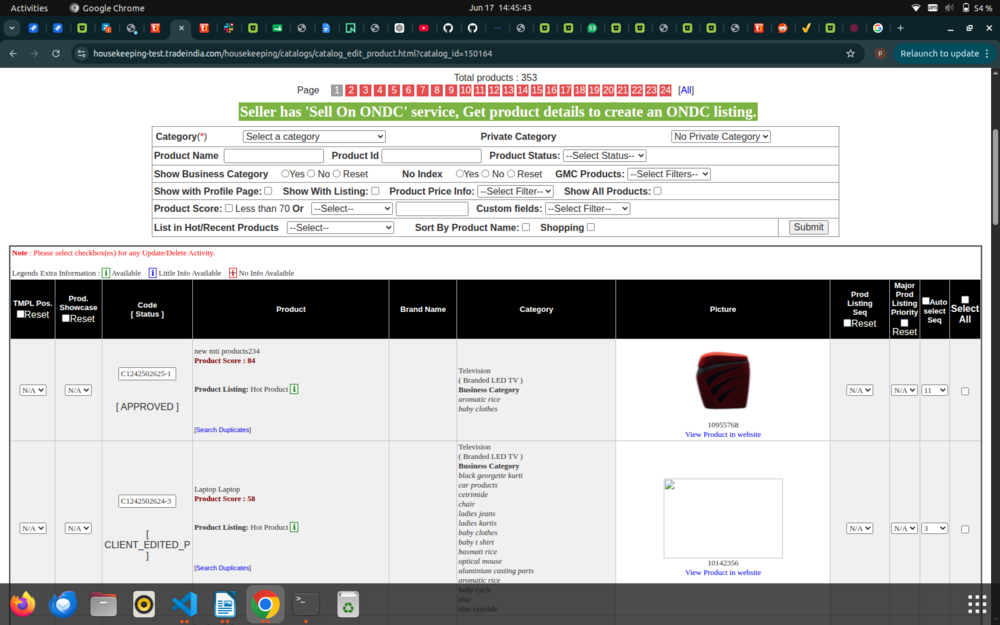Image resolution: width=1000 pixels, height=625 pixels.
Task: Open the Custom fields filter dropdown
Action: coord(587,209)
